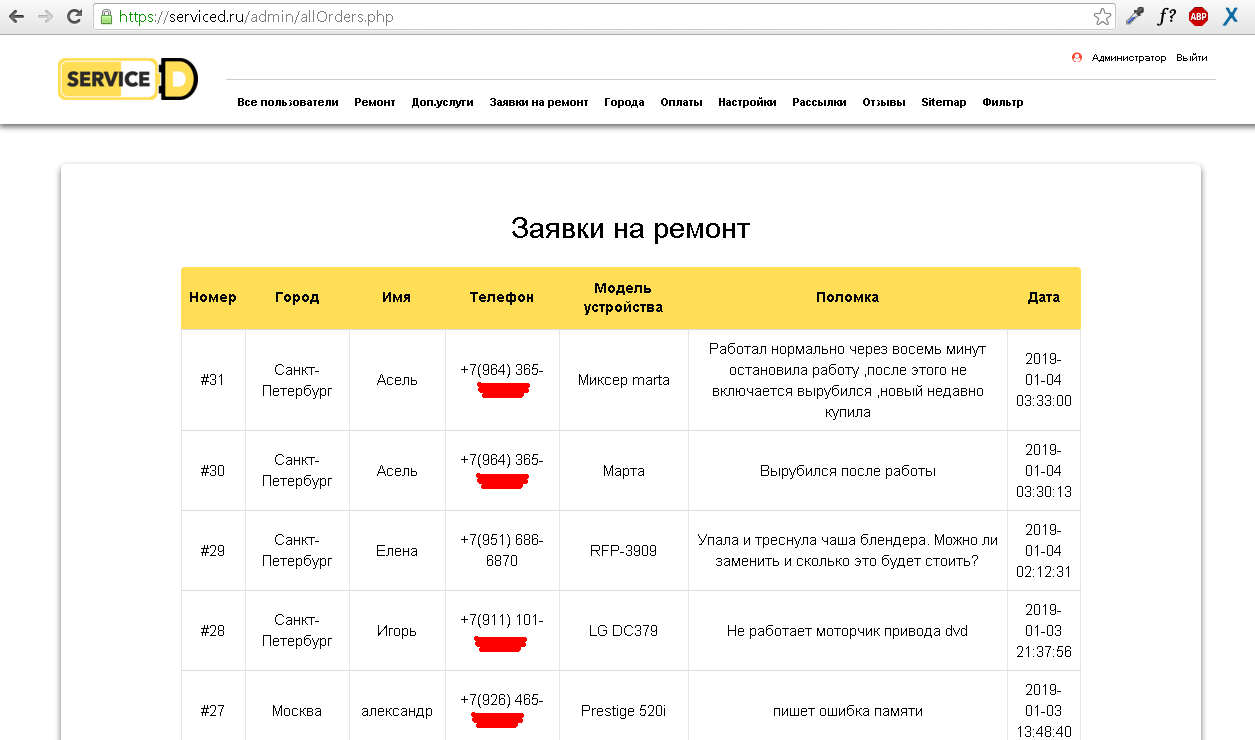Open the Оплаты menu item
The image size is (1255, 740).
point(681,102)
